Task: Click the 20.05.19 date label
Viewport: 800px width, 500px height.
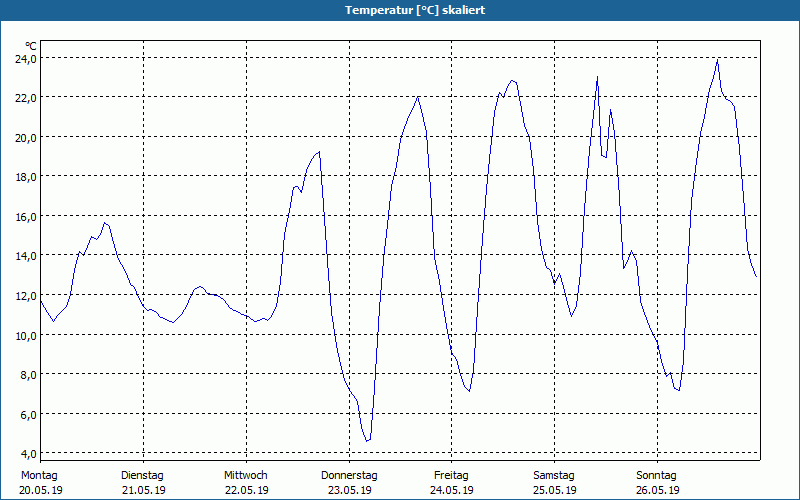Action: 41,490
